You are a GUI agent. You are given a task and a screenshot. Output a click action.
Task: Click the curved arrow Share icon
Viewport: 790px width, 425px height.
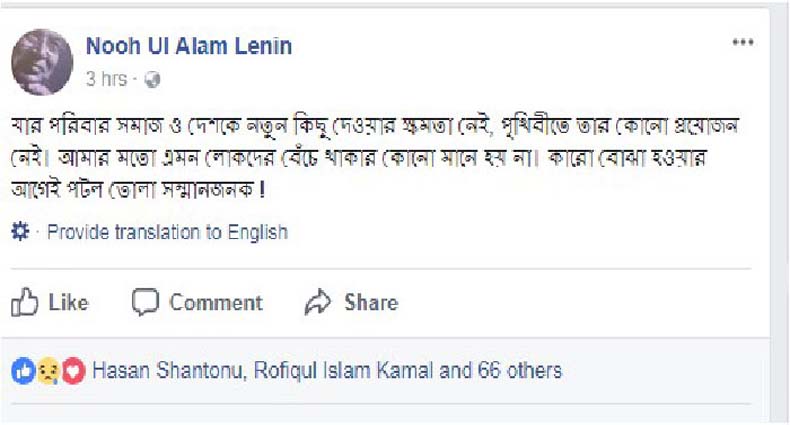[317, 302]
